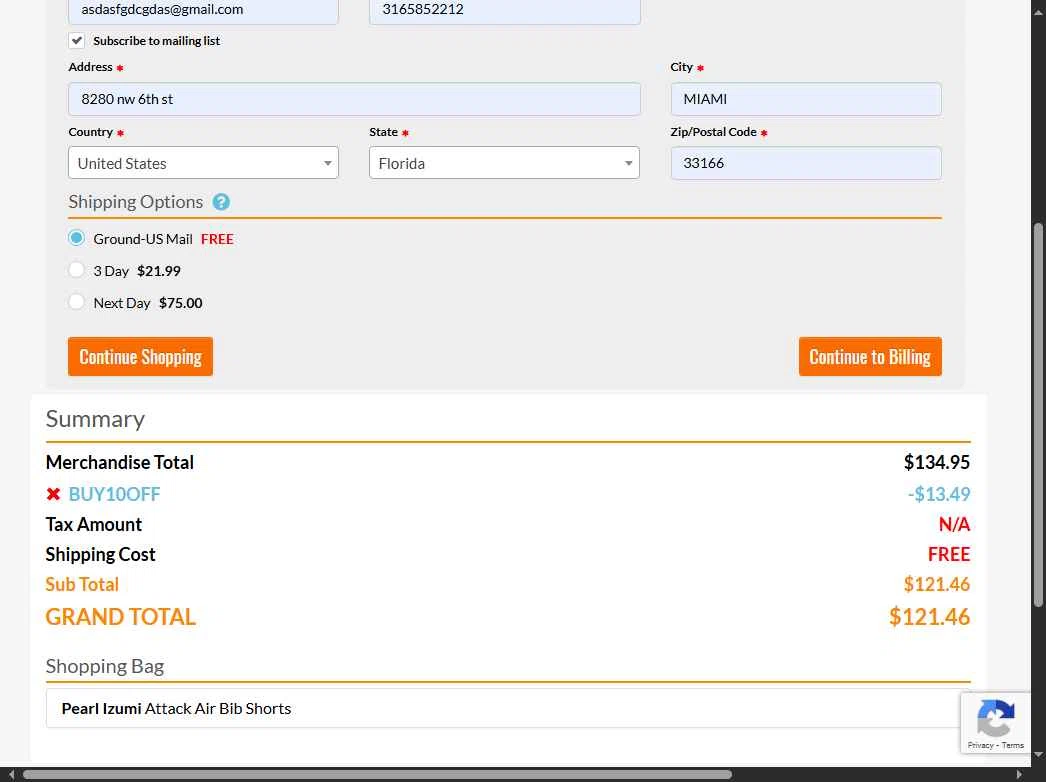The height and width of the screenshot is (782, 1046).
Task: Click the reCAPTCHA badge logo
Action: coord(995,719)
